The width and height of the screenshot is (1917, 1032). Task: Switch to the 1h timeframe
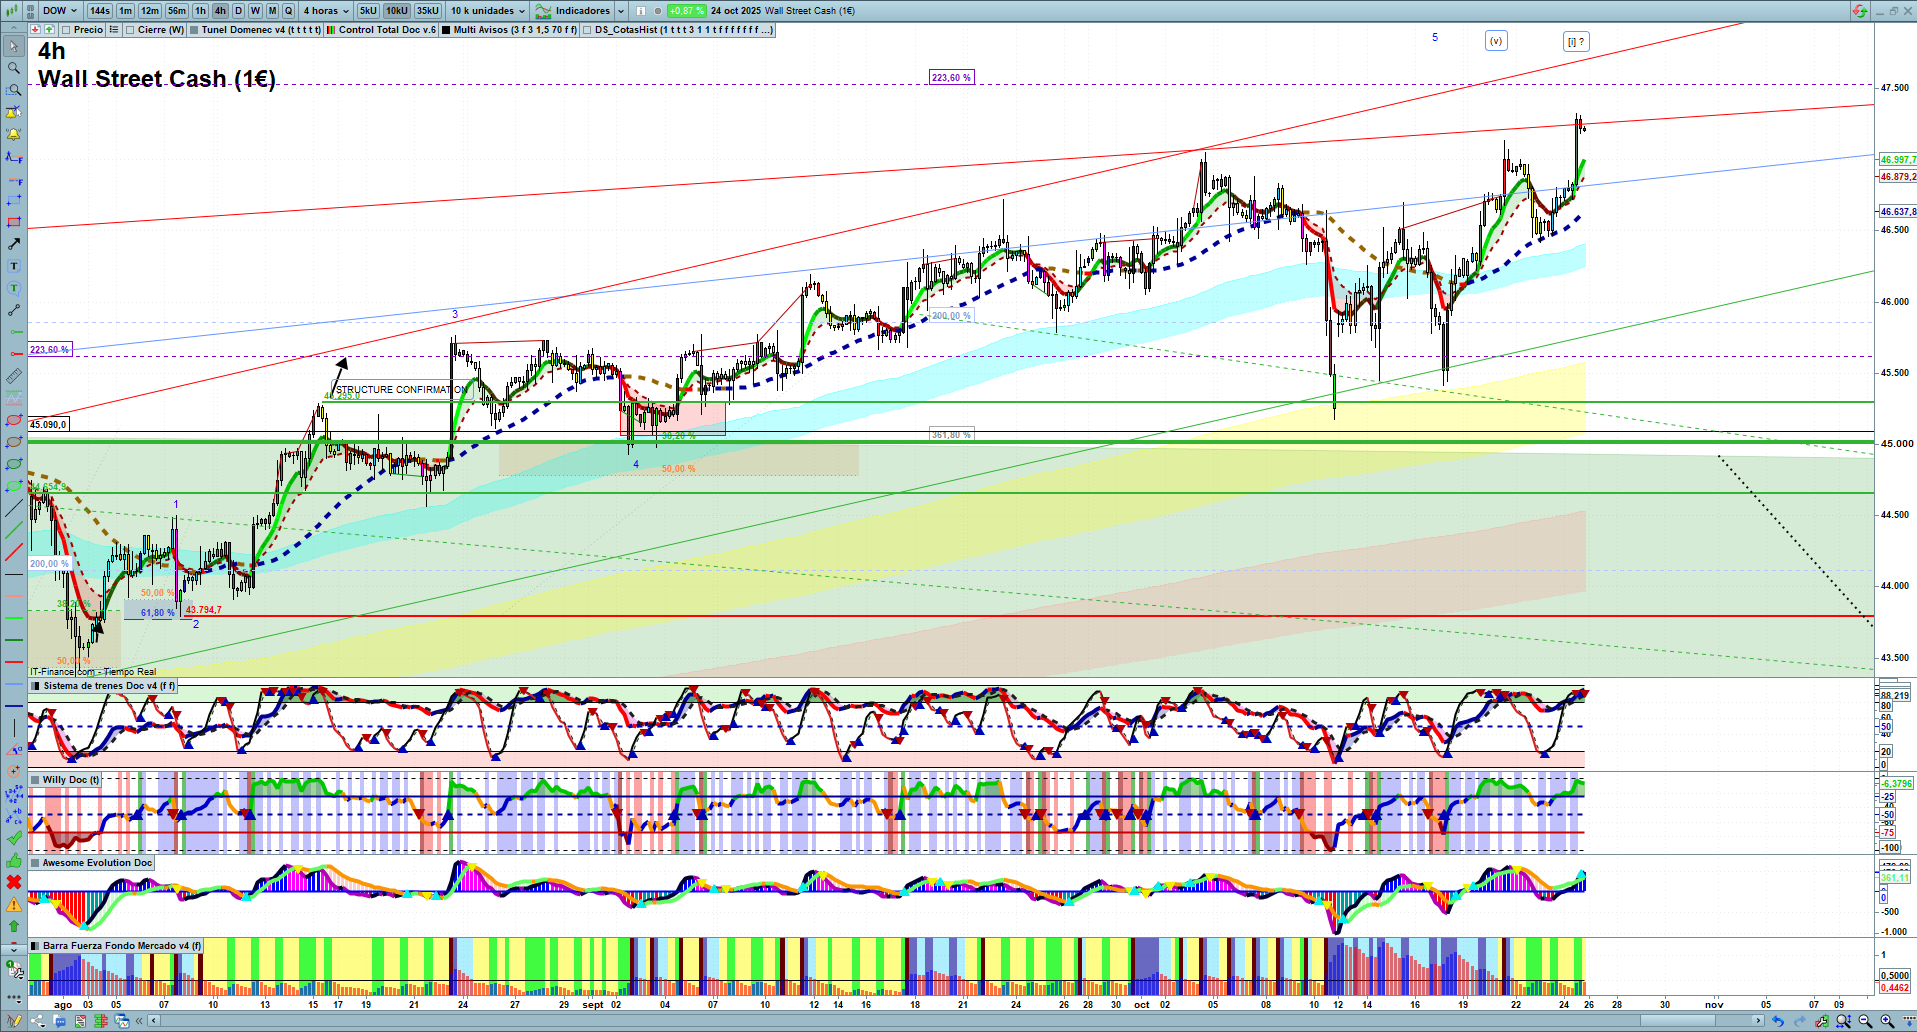(200, 11)
